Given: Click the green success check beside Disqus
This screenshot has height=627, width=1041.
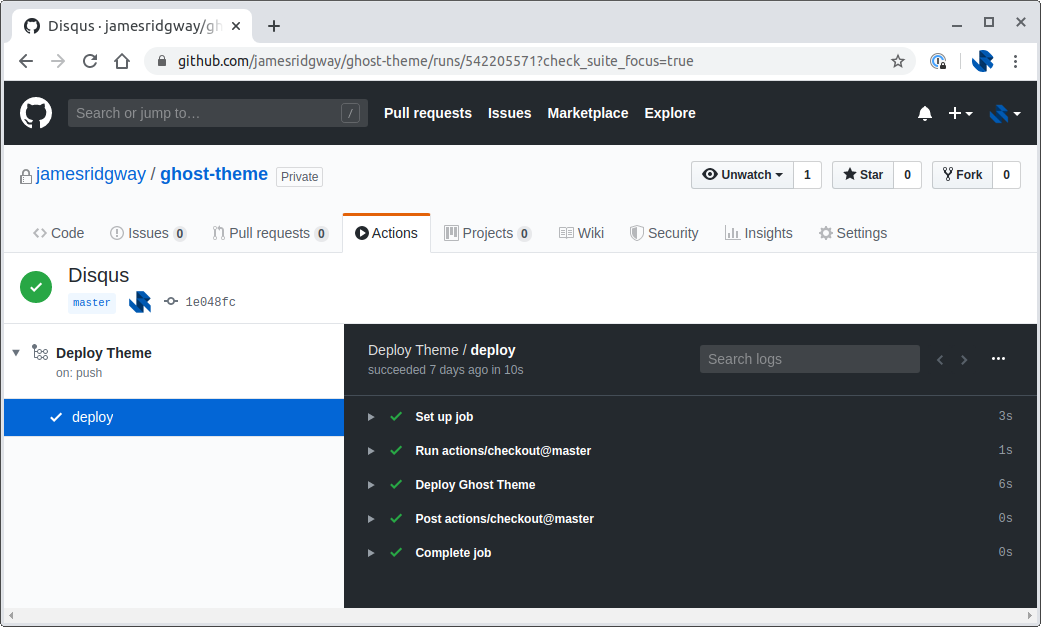Looking at the screenshot, I should [36, 287].
